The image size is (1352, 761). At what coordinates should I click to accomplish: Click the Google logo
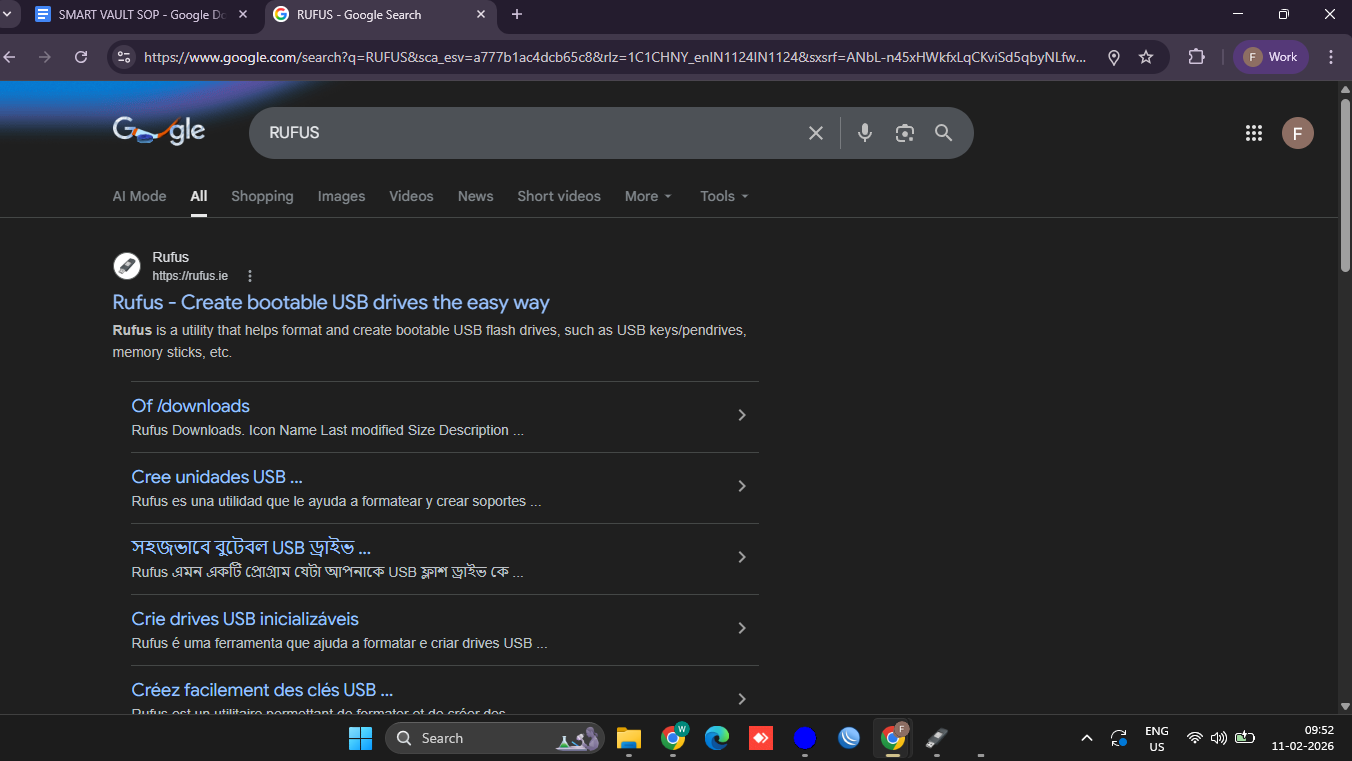[158, 130]
